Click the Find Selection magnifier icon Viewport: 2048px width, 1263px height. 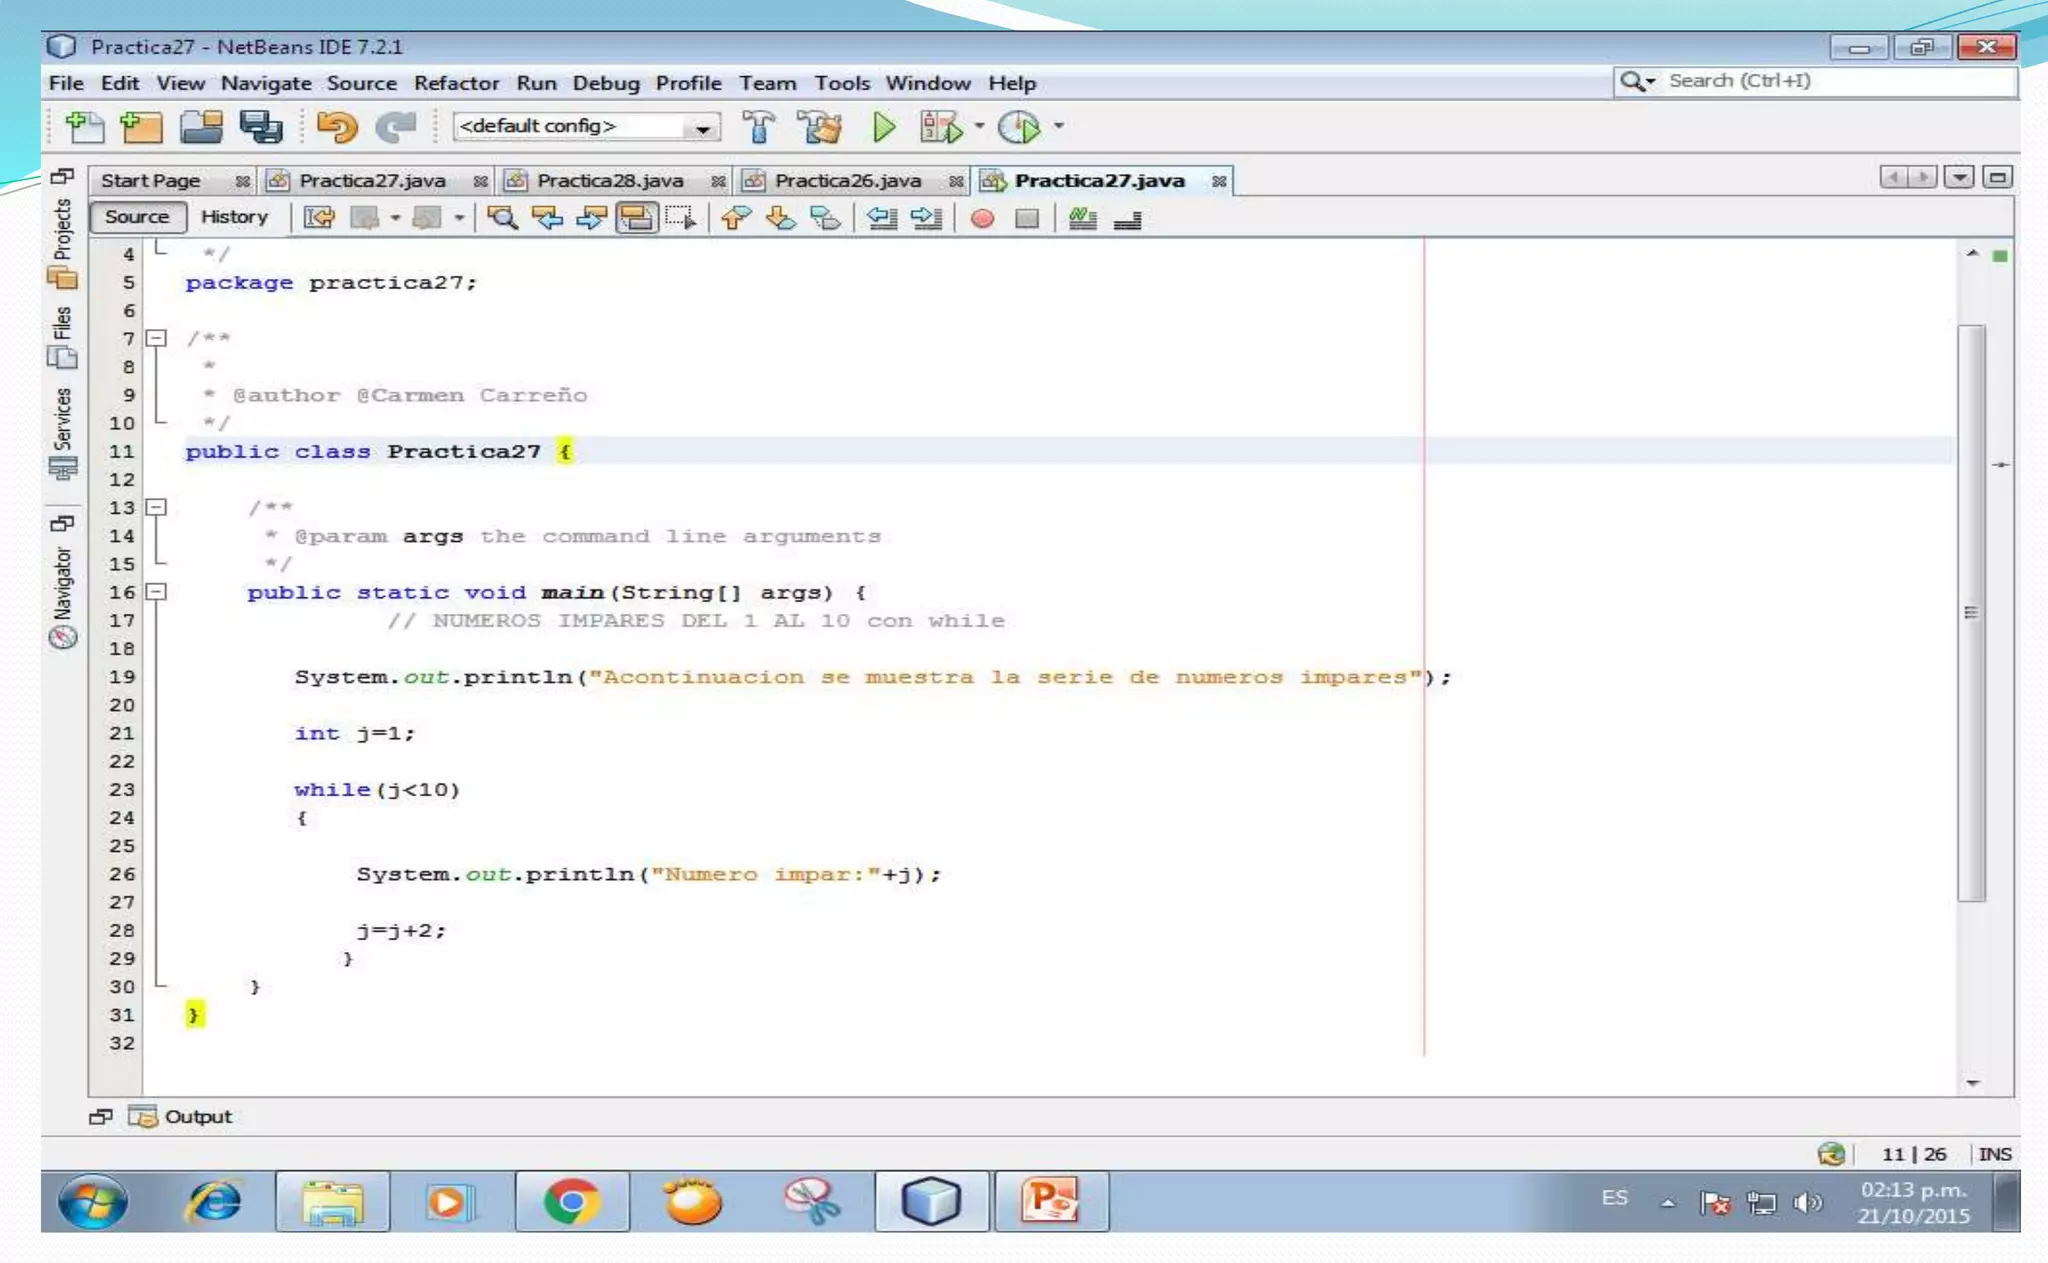point(502,218)
